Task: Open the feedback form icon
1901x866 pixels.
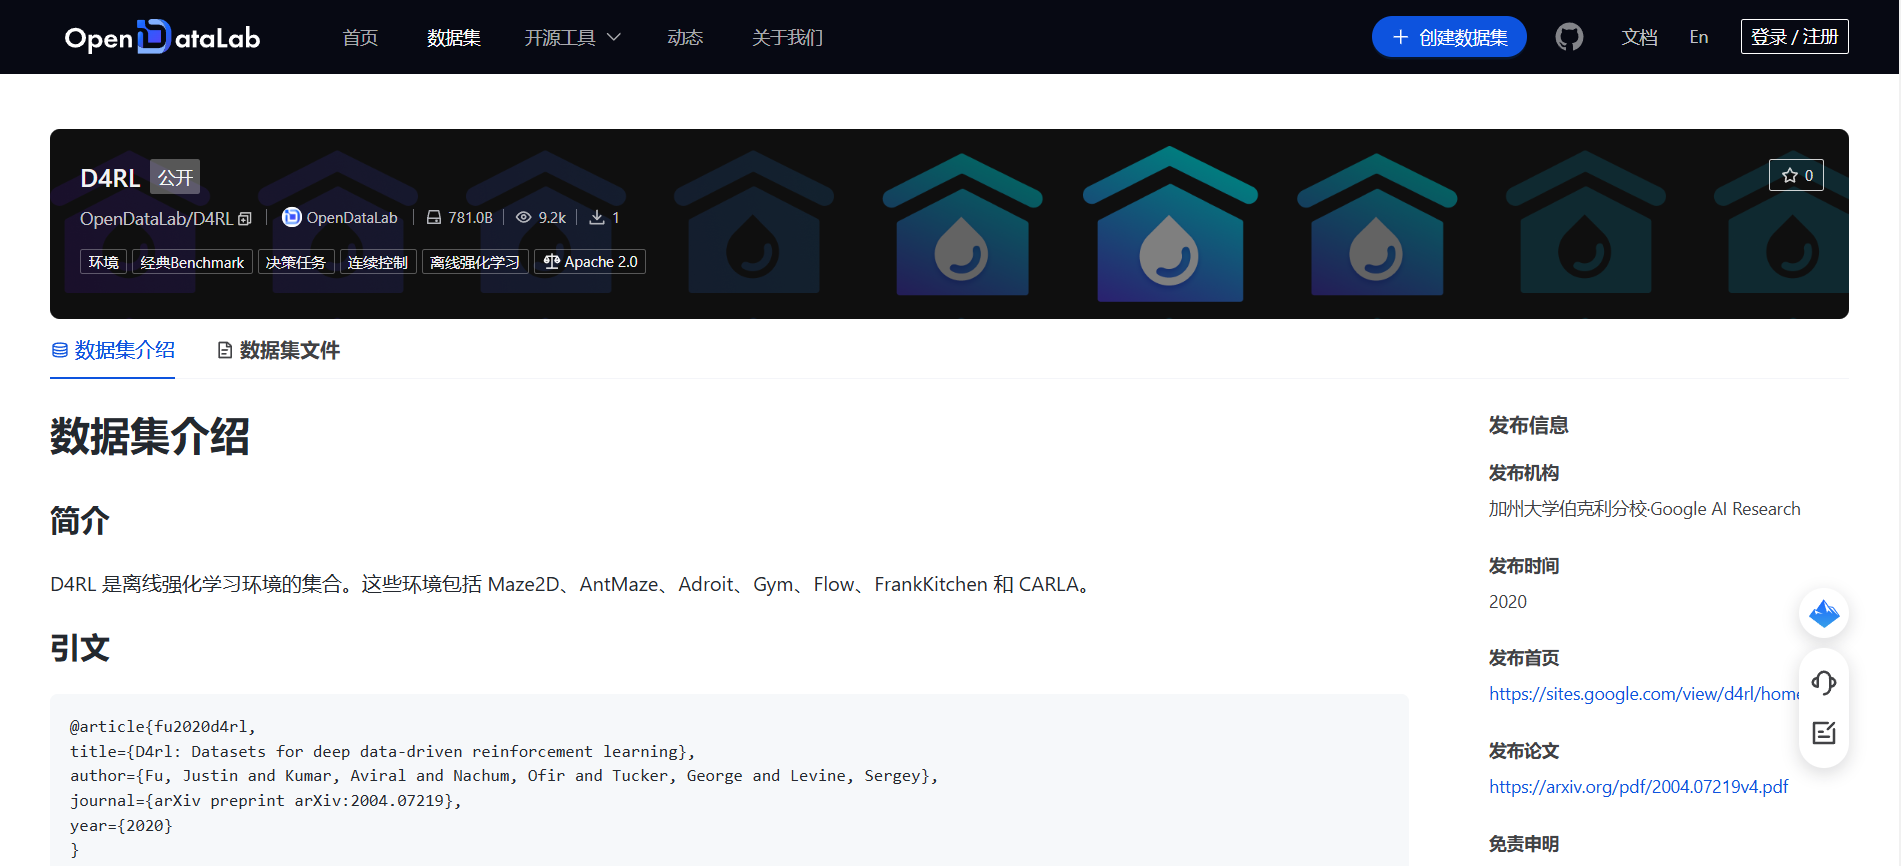Action: [1823, 733]
